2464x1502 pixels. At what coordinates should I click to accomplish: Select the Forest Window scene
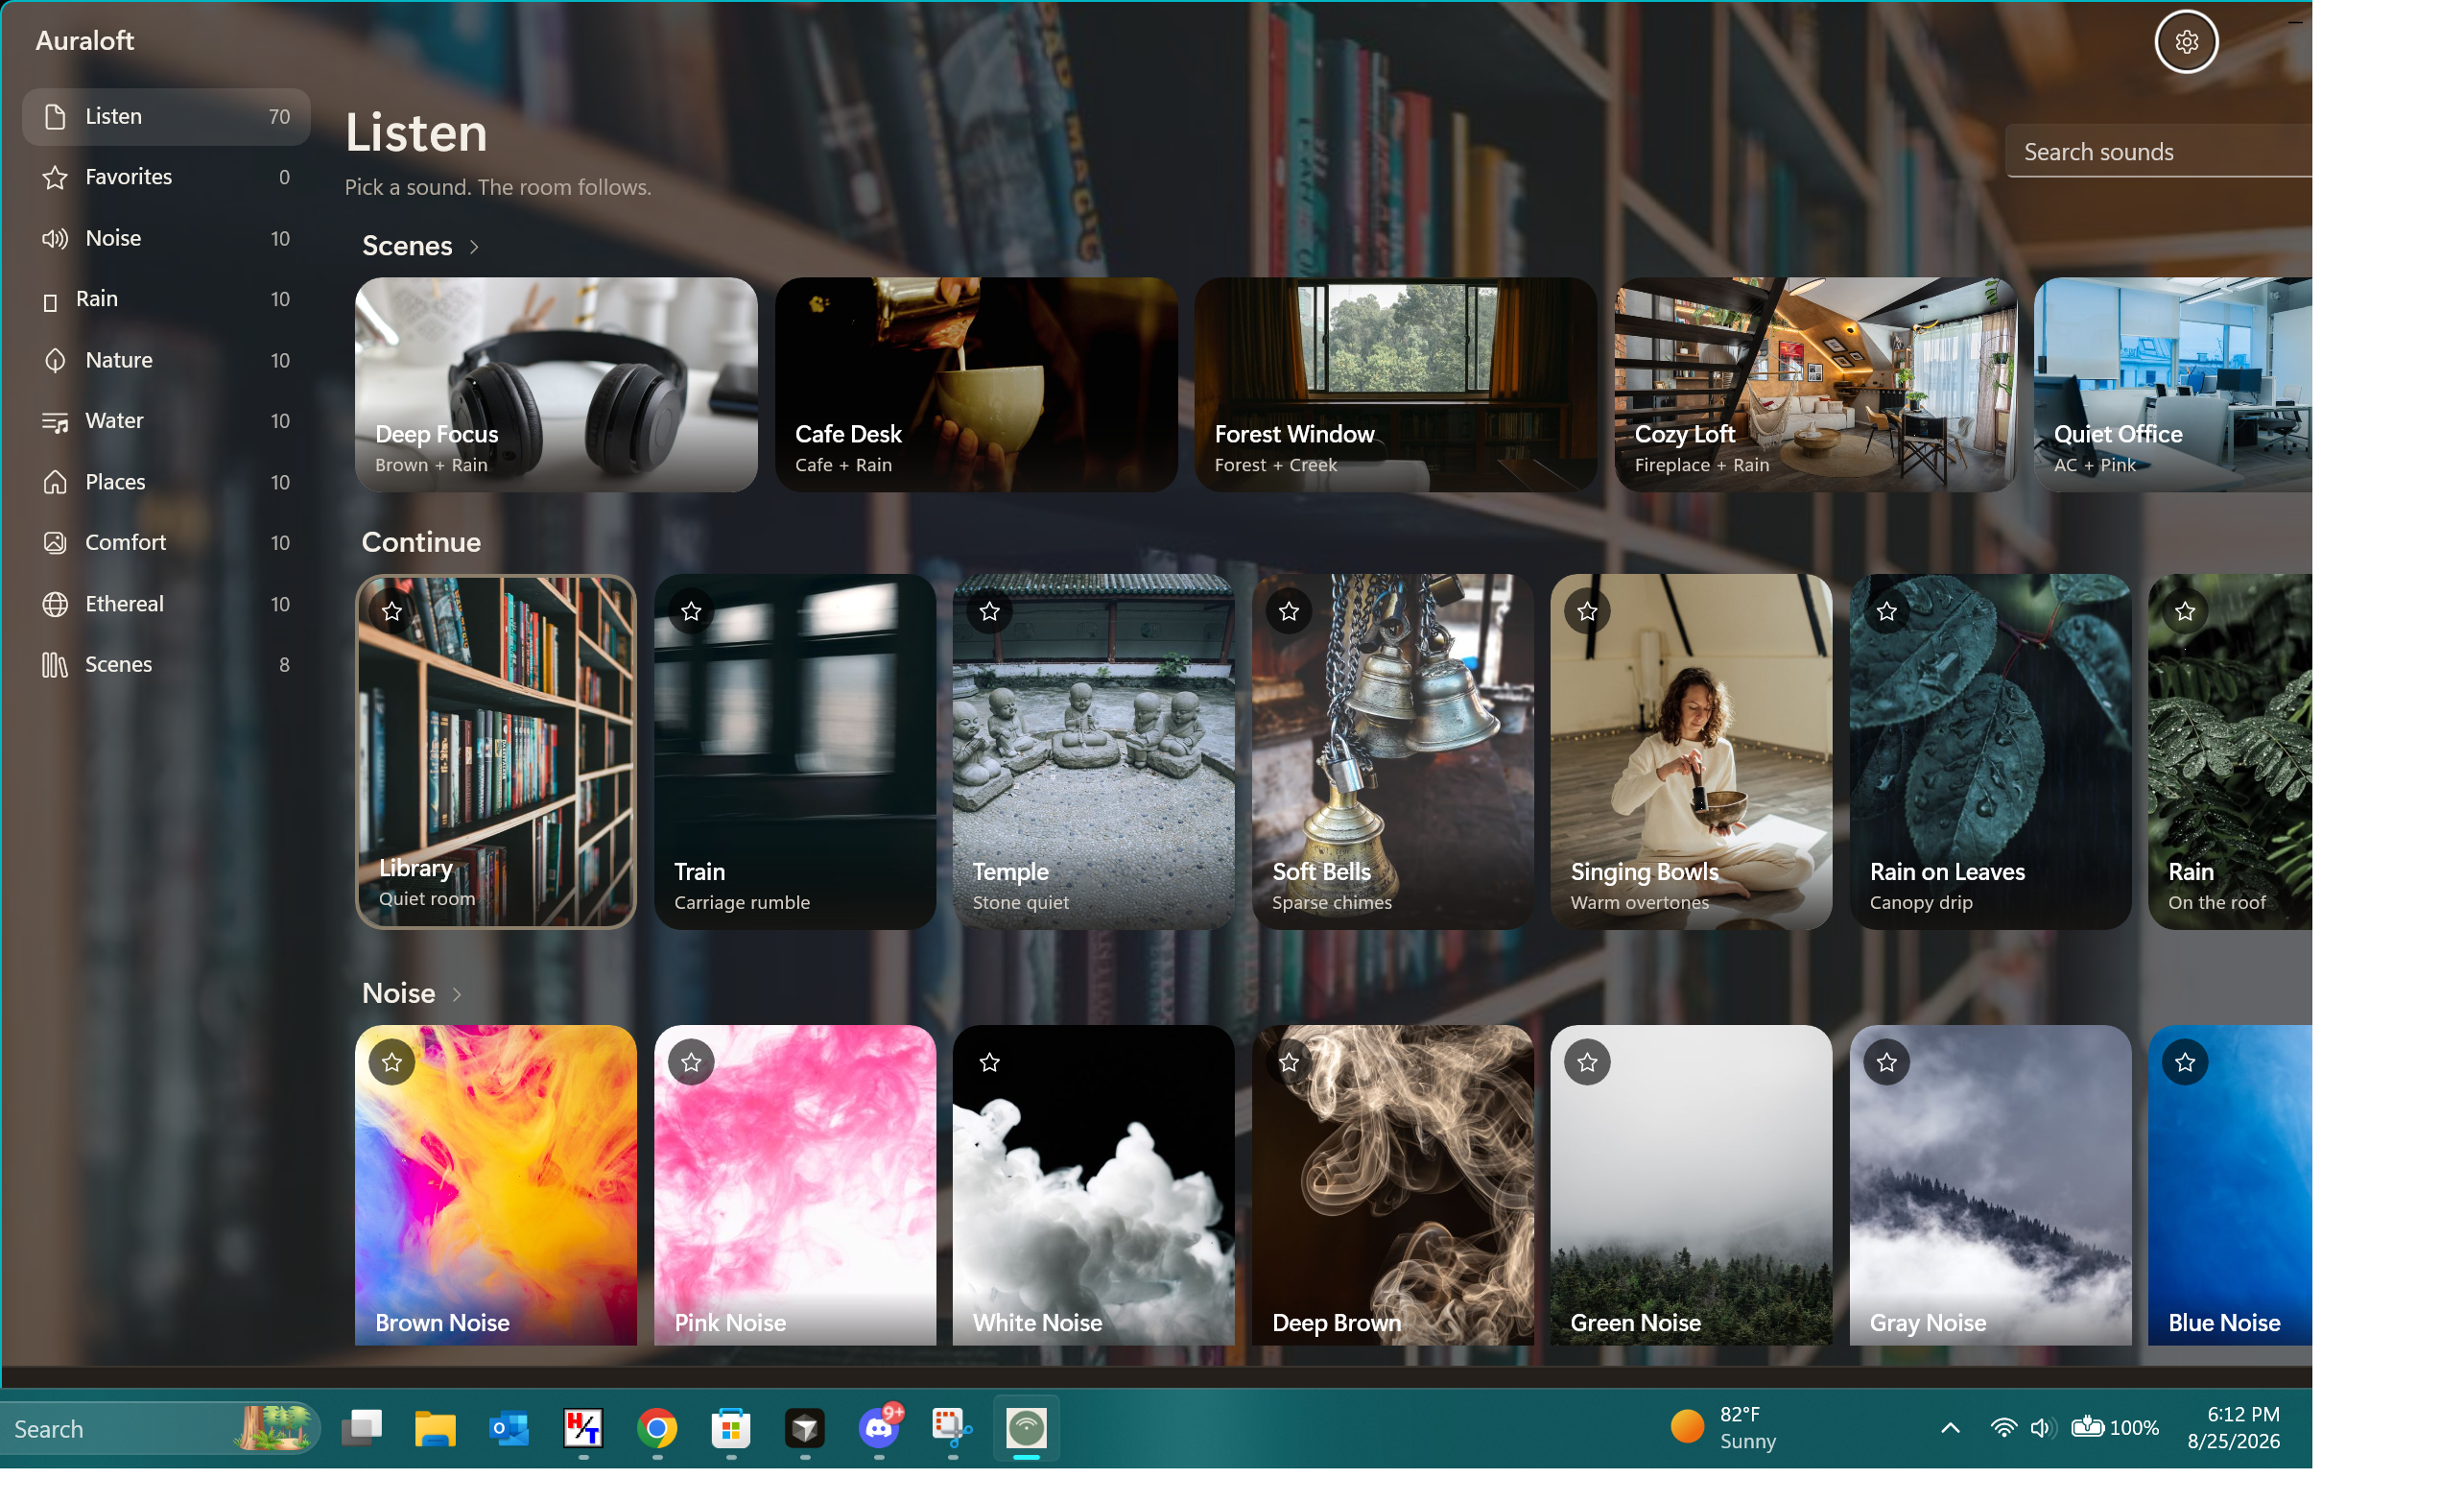coord(1396,385)
